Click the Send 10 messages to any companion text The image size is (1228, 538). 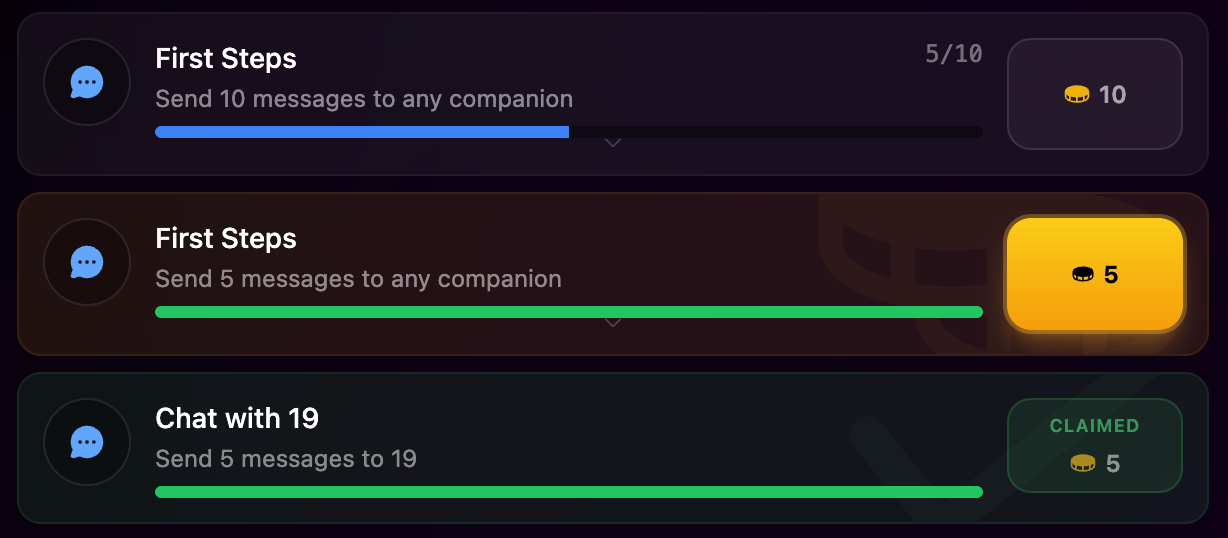coord(364,99)
